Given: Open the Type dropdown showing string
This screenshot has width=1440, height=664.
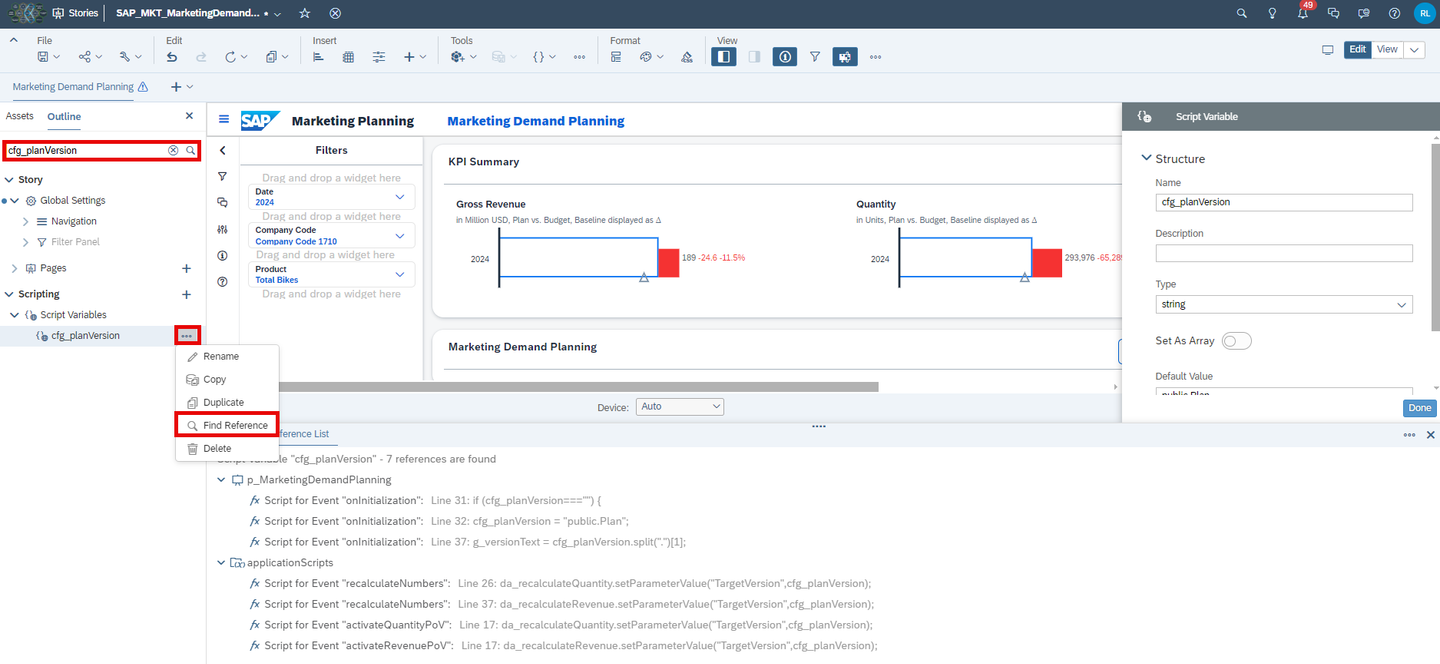Looking at the screenshot, I should pyautogui.click(x=1284, y=304).
